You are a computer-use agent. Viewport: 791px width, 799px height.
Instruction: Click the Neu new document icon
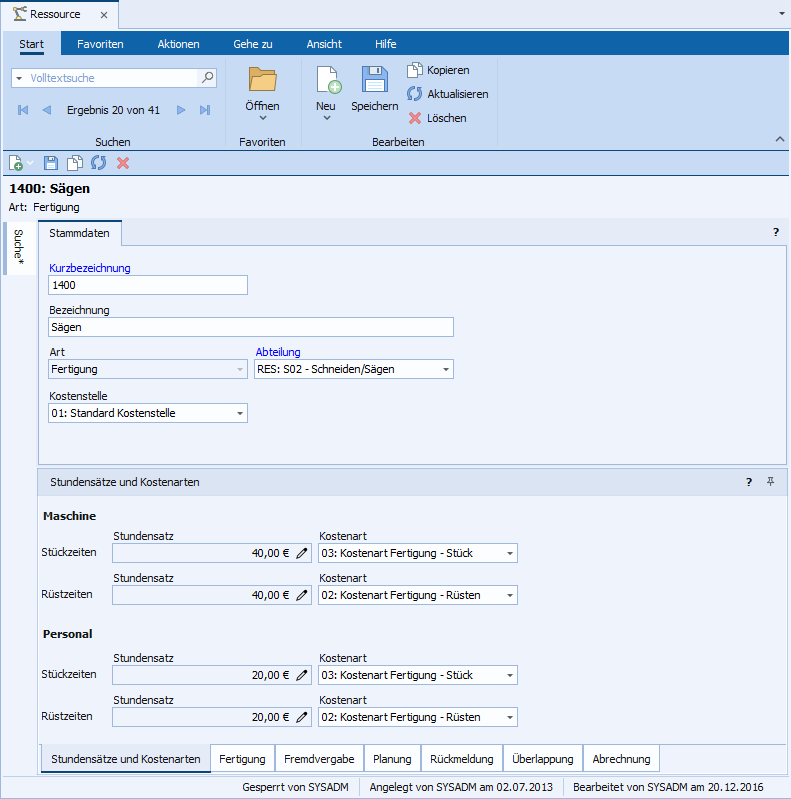[x=327, y=82]
